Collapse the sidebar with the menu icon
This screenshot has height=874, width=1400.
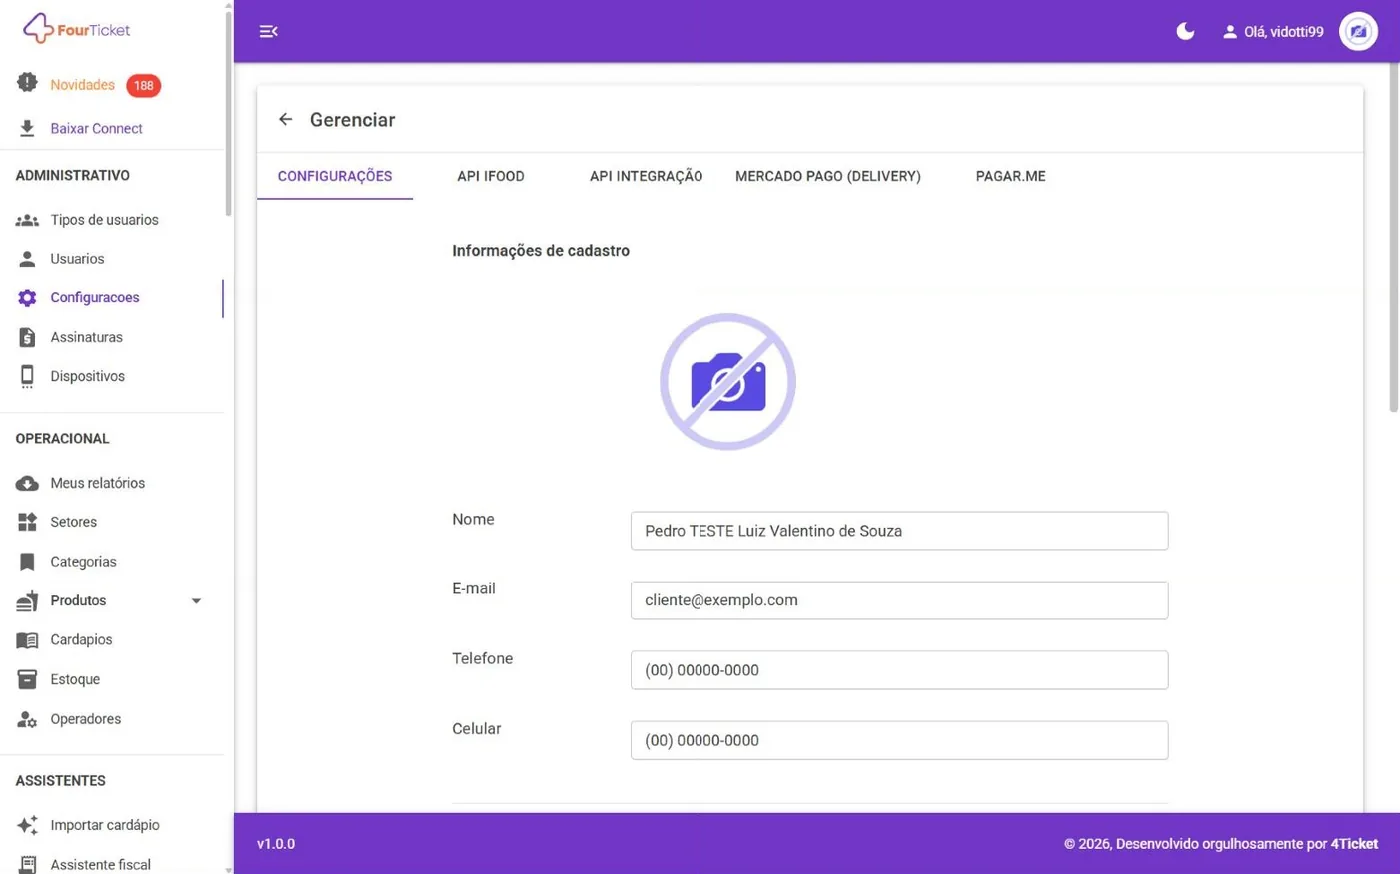pyautogui.click(x=268, y=31)
